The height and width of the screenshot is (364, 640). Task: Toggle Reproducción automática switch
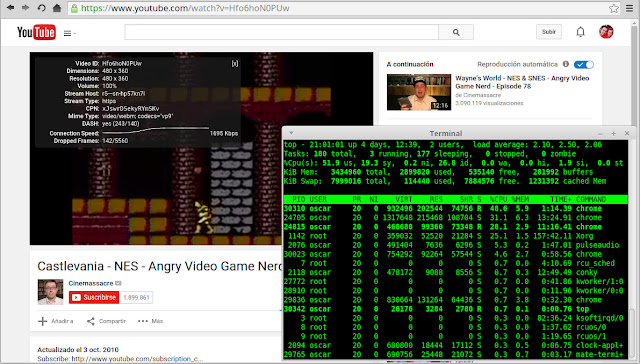pos(584,64)
